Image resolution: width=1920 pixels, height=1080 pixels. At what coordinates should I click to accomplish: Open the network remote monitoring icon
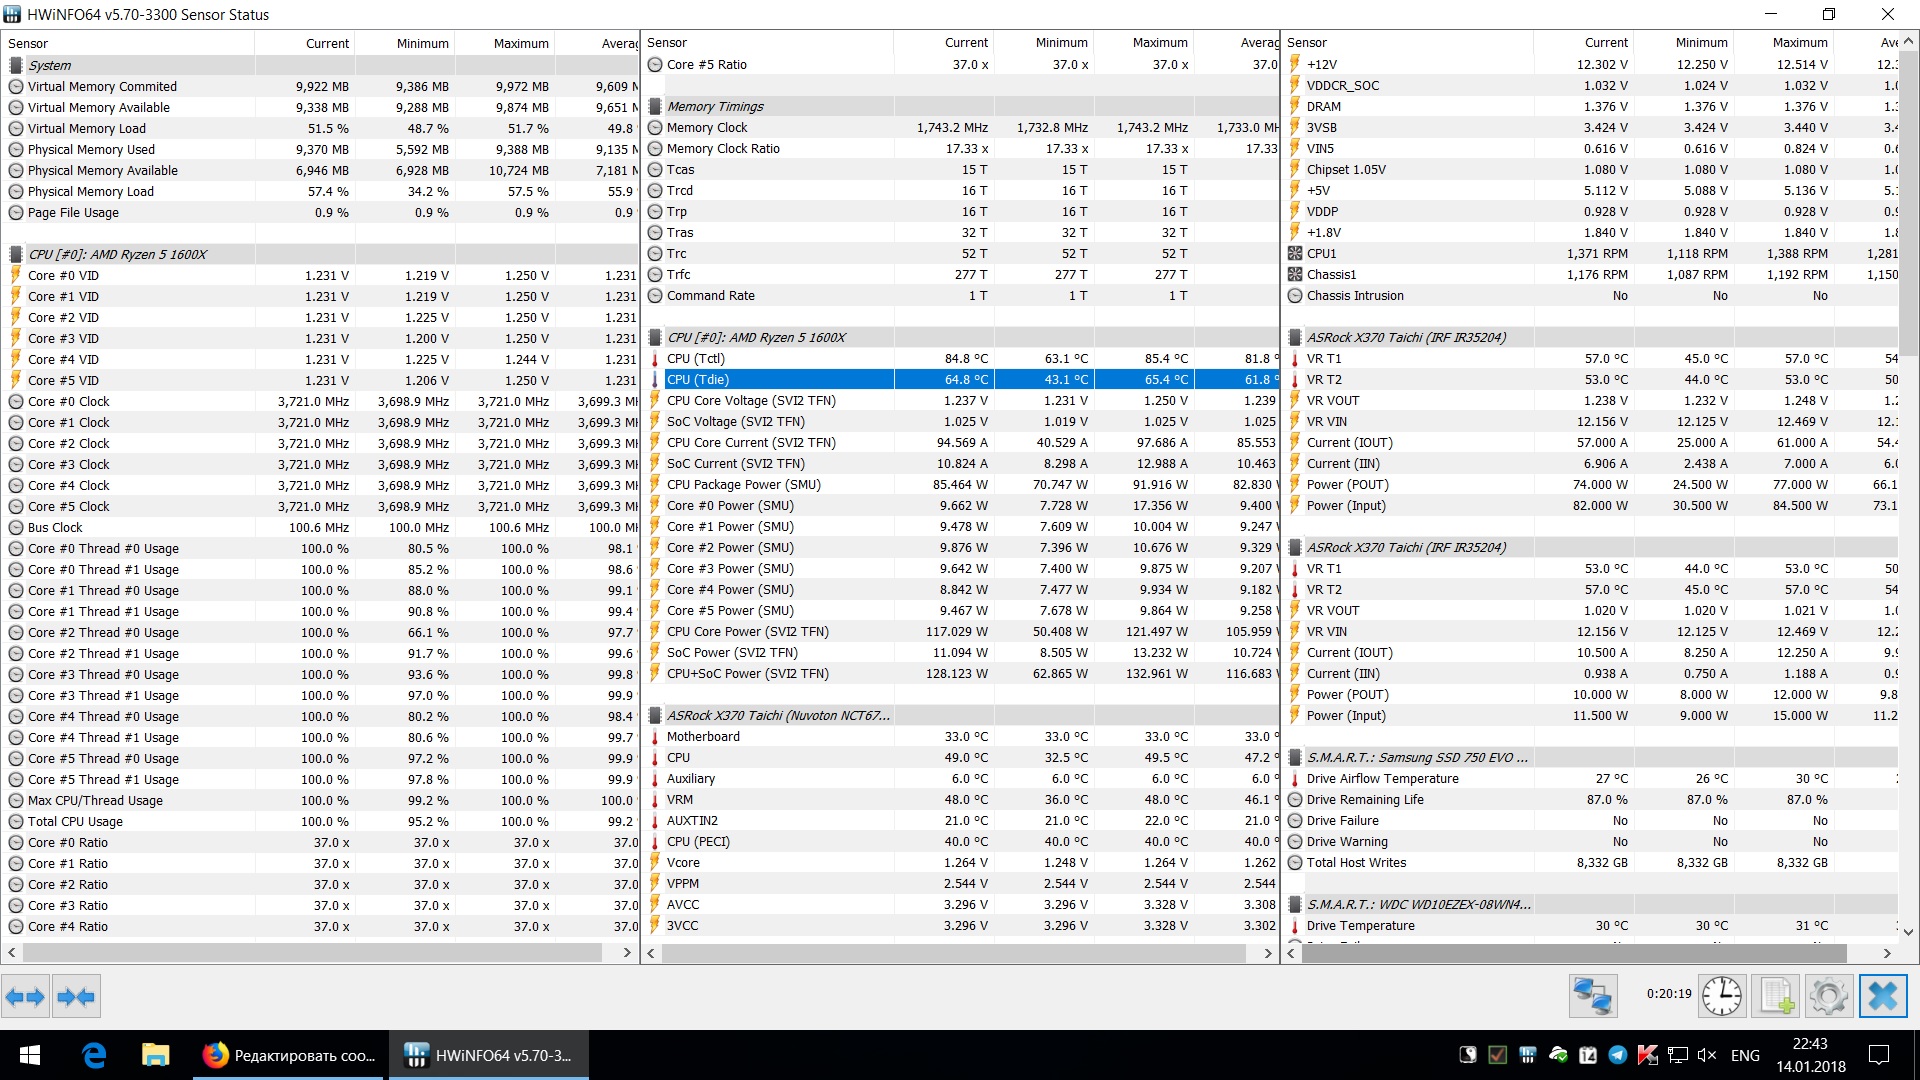click(x=1592, y=996)
